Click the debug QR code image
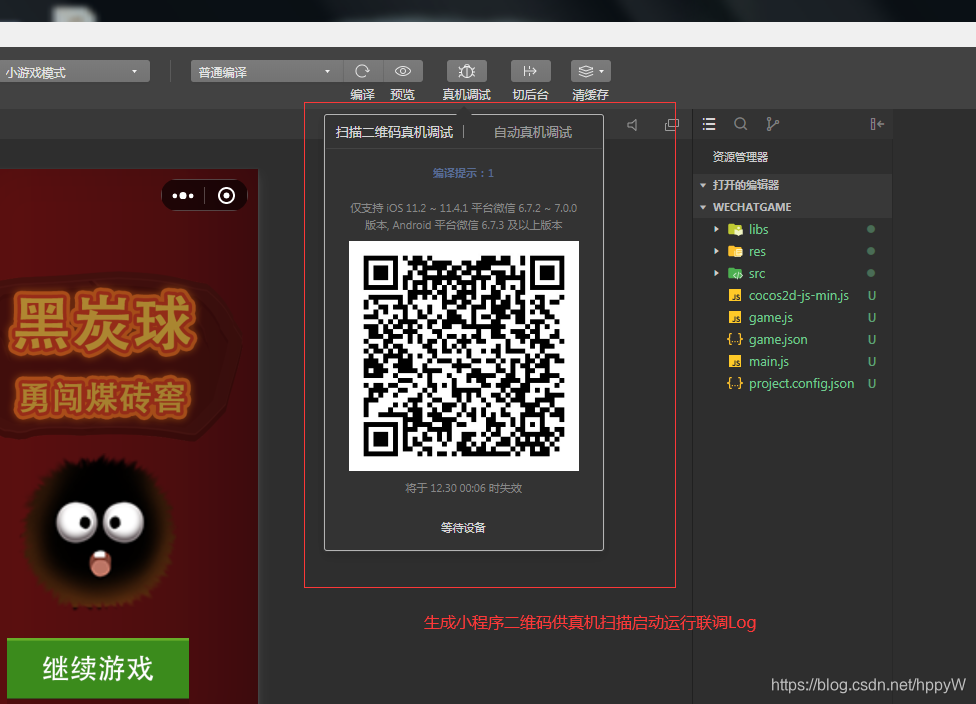 coord(464,355)
